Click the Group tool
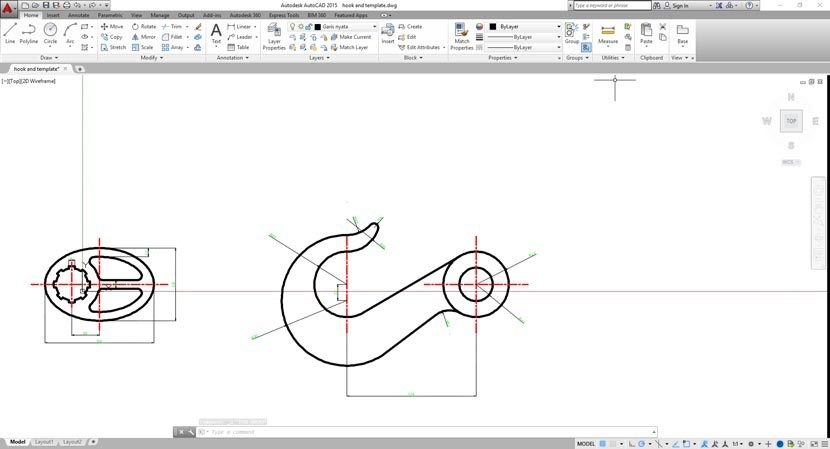The height and width of the screenshot is (449, 830). [x=572, y=33]
